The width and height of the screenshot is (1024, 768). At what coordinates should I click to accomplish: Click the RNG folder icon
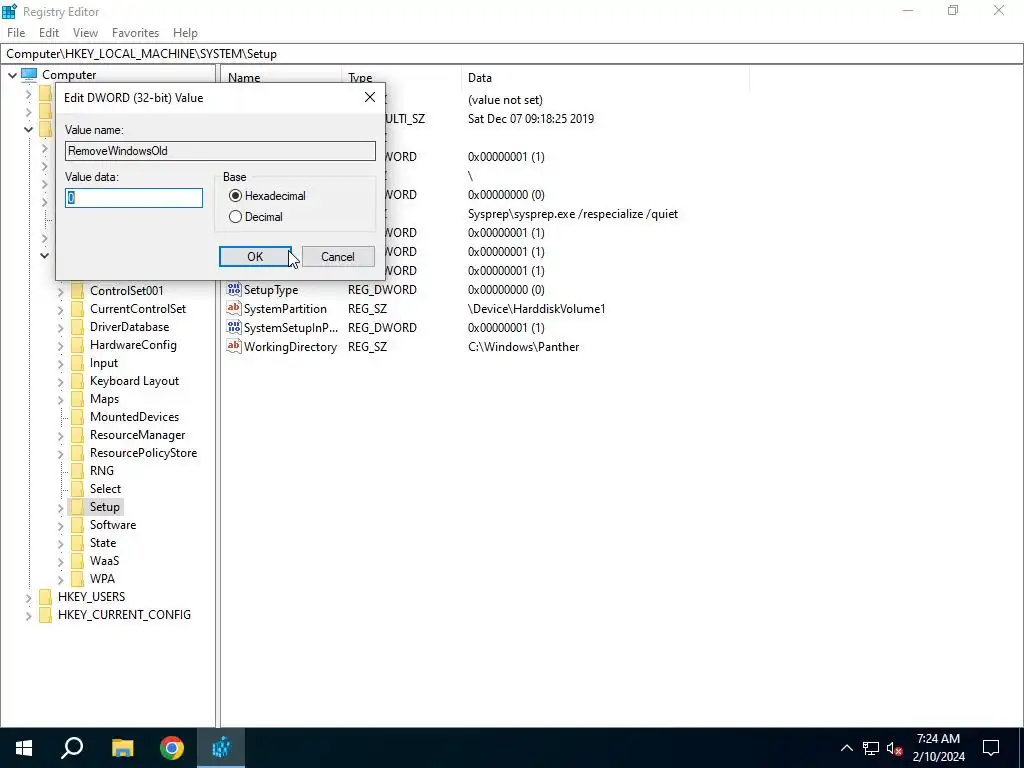77,471
